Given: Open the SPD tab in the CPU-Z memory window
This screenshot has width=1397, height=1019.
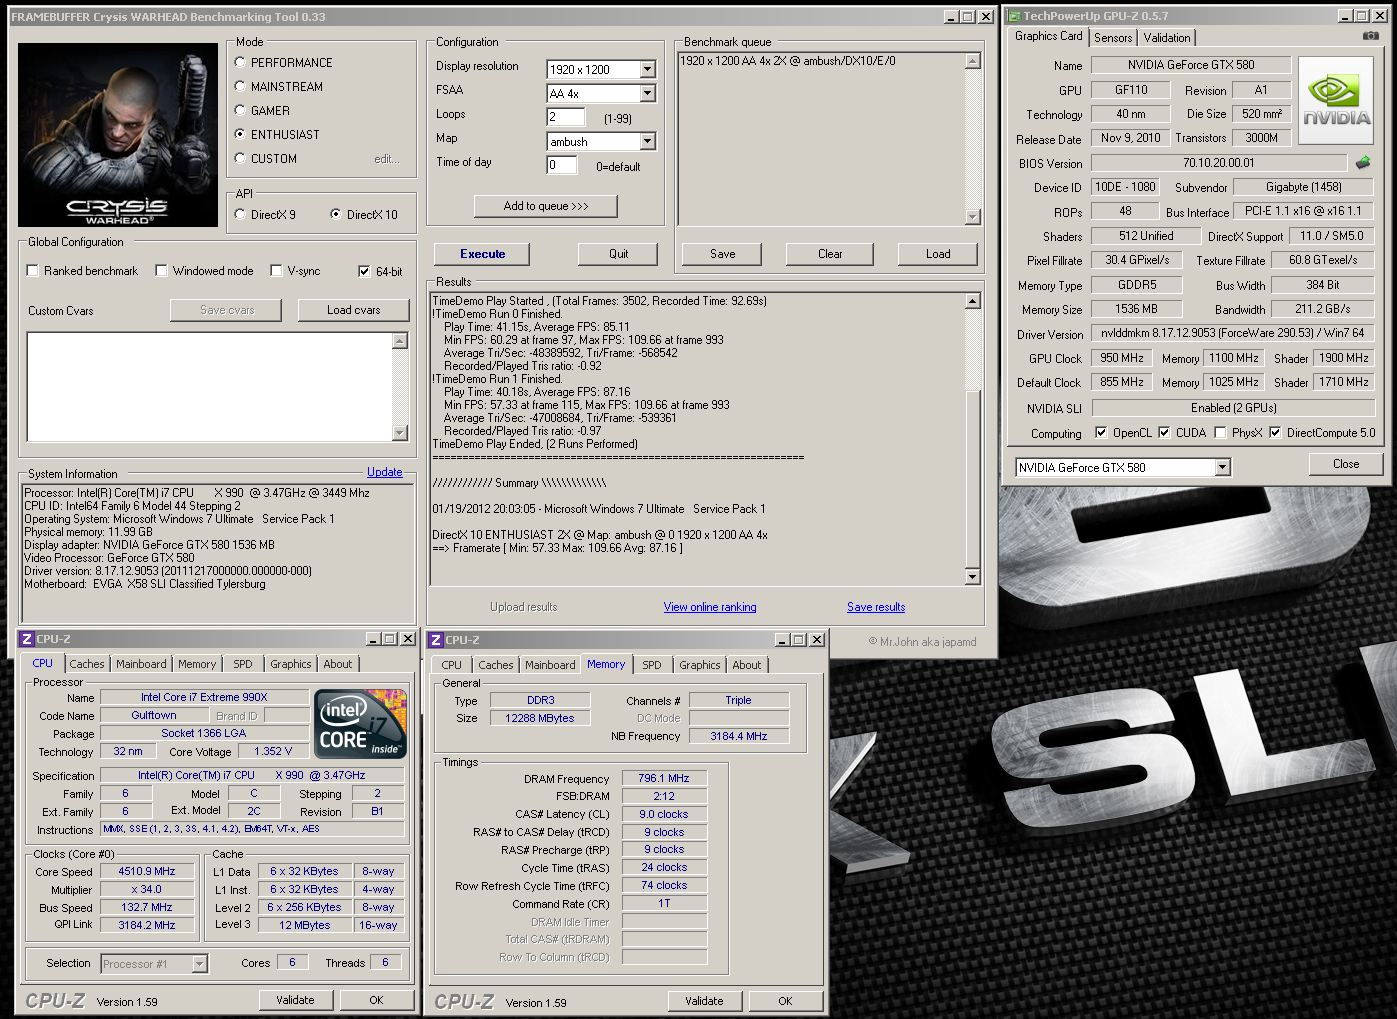Looking at the screenshot, I should point(651,665).
